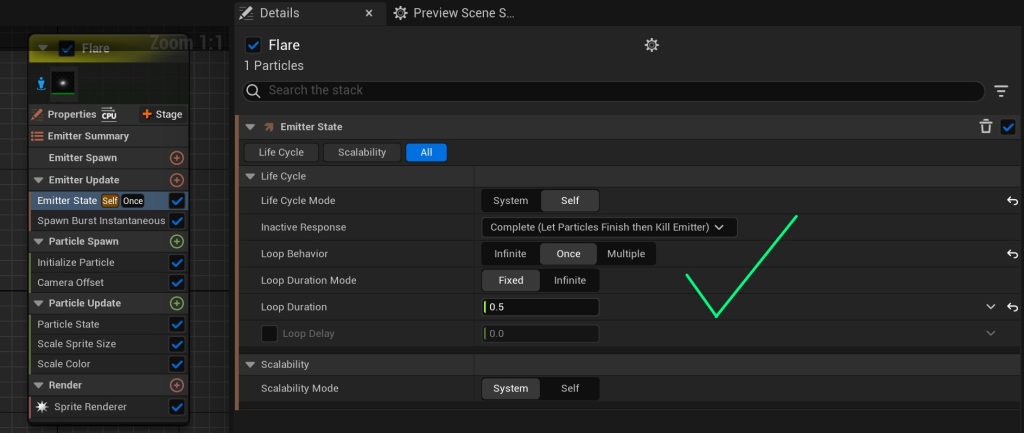Delete the Emitter State module

pos(986,127)
